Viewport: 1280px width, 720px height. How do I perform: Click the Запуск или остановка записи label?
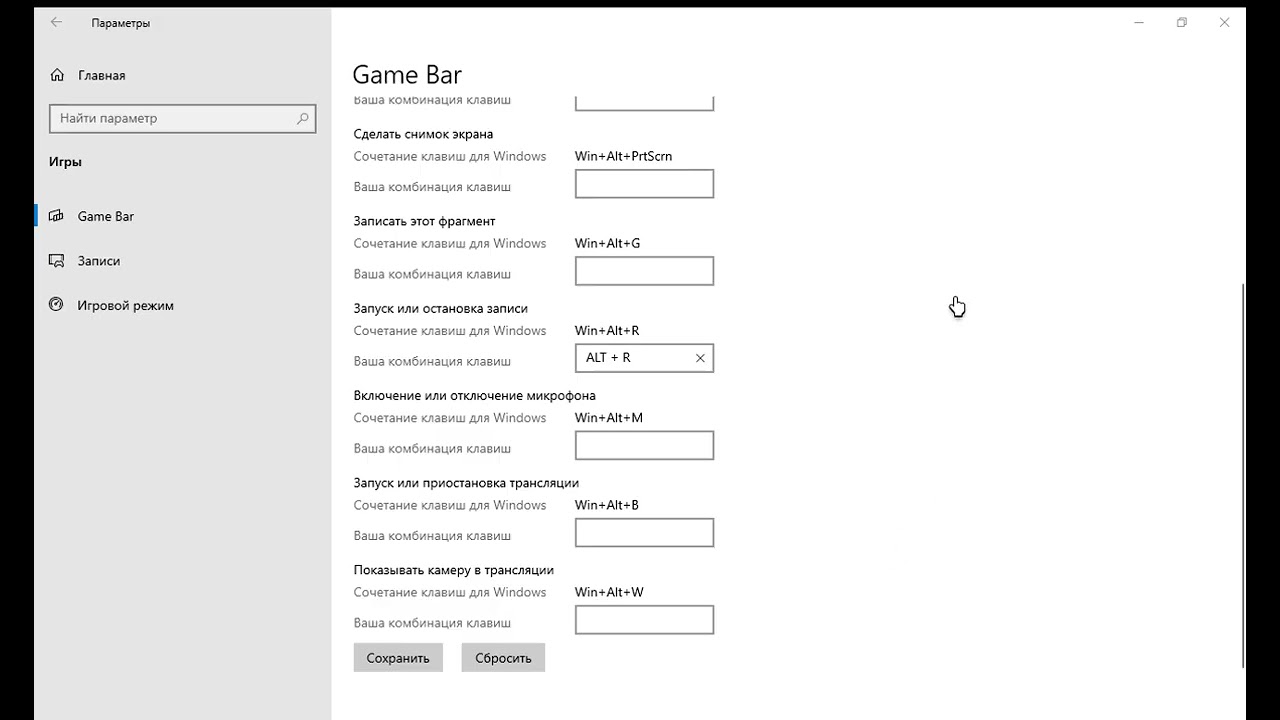coord(441,308)
